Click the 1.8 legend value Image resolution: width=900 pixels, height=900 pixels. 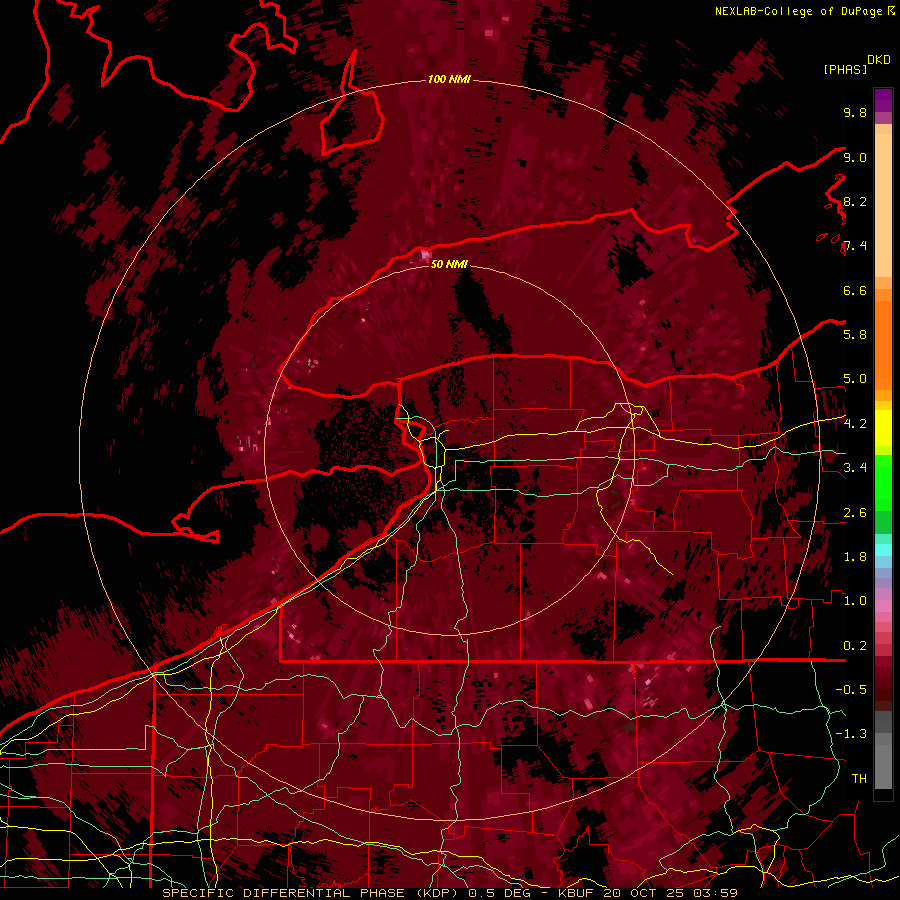tap(855, 557)
